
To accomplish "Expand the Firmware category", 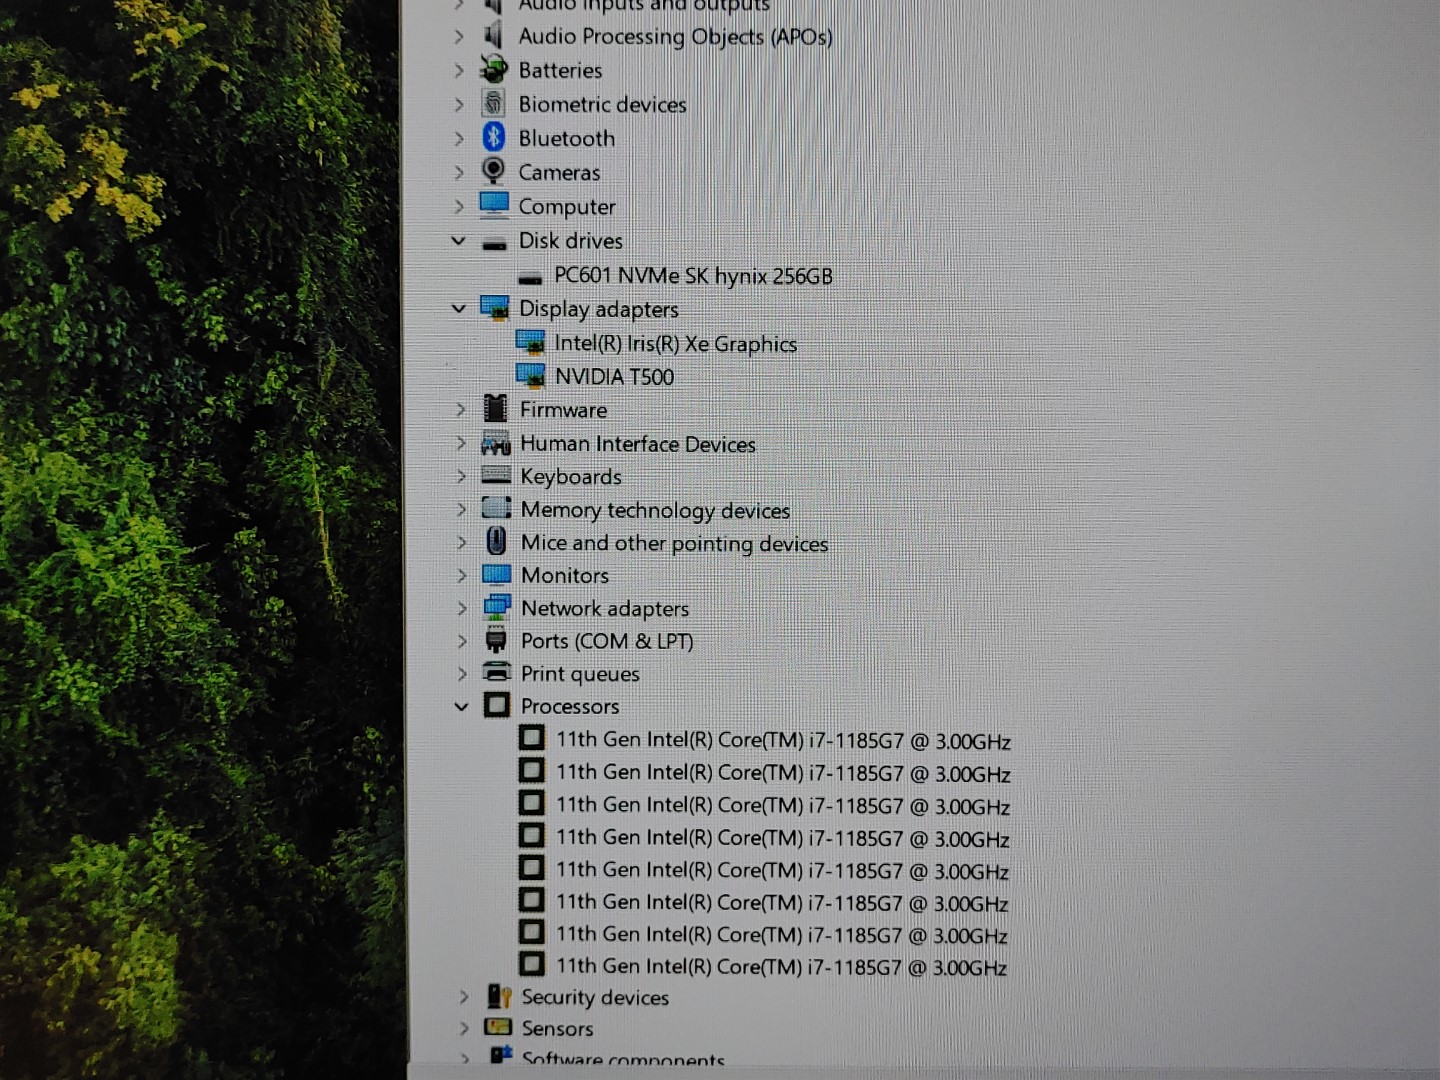I will (x=460, y=409).
